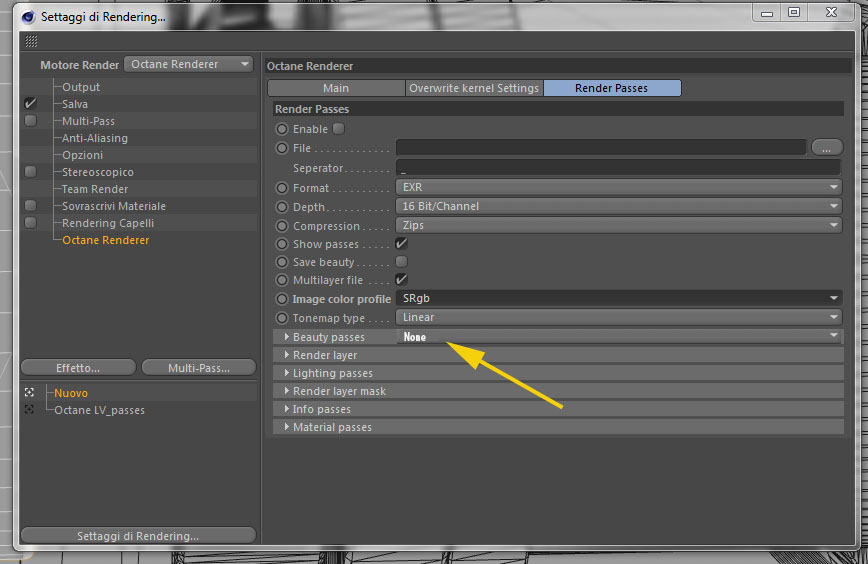Expand the Material passes section
The width and height of the screenshot is (868, 564).
tap(287, 427)
